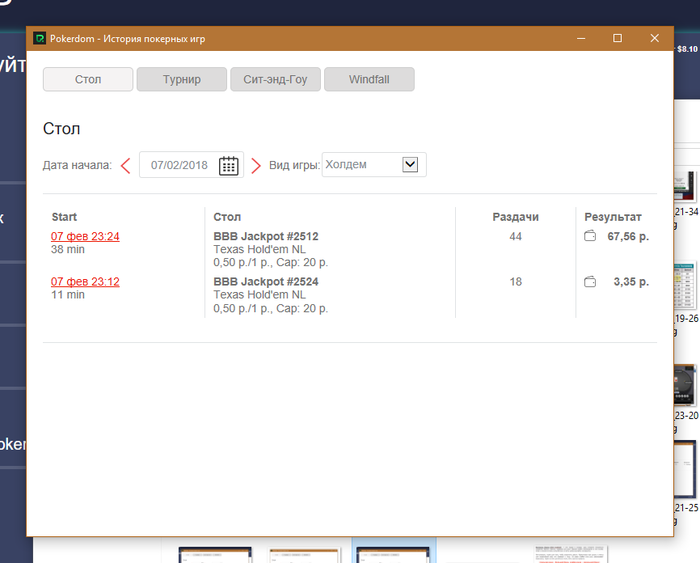This screenshot has width=700, height=563.
Task: Select thumbnail labeled 21-34 in background window
Action: click(686, 187)
